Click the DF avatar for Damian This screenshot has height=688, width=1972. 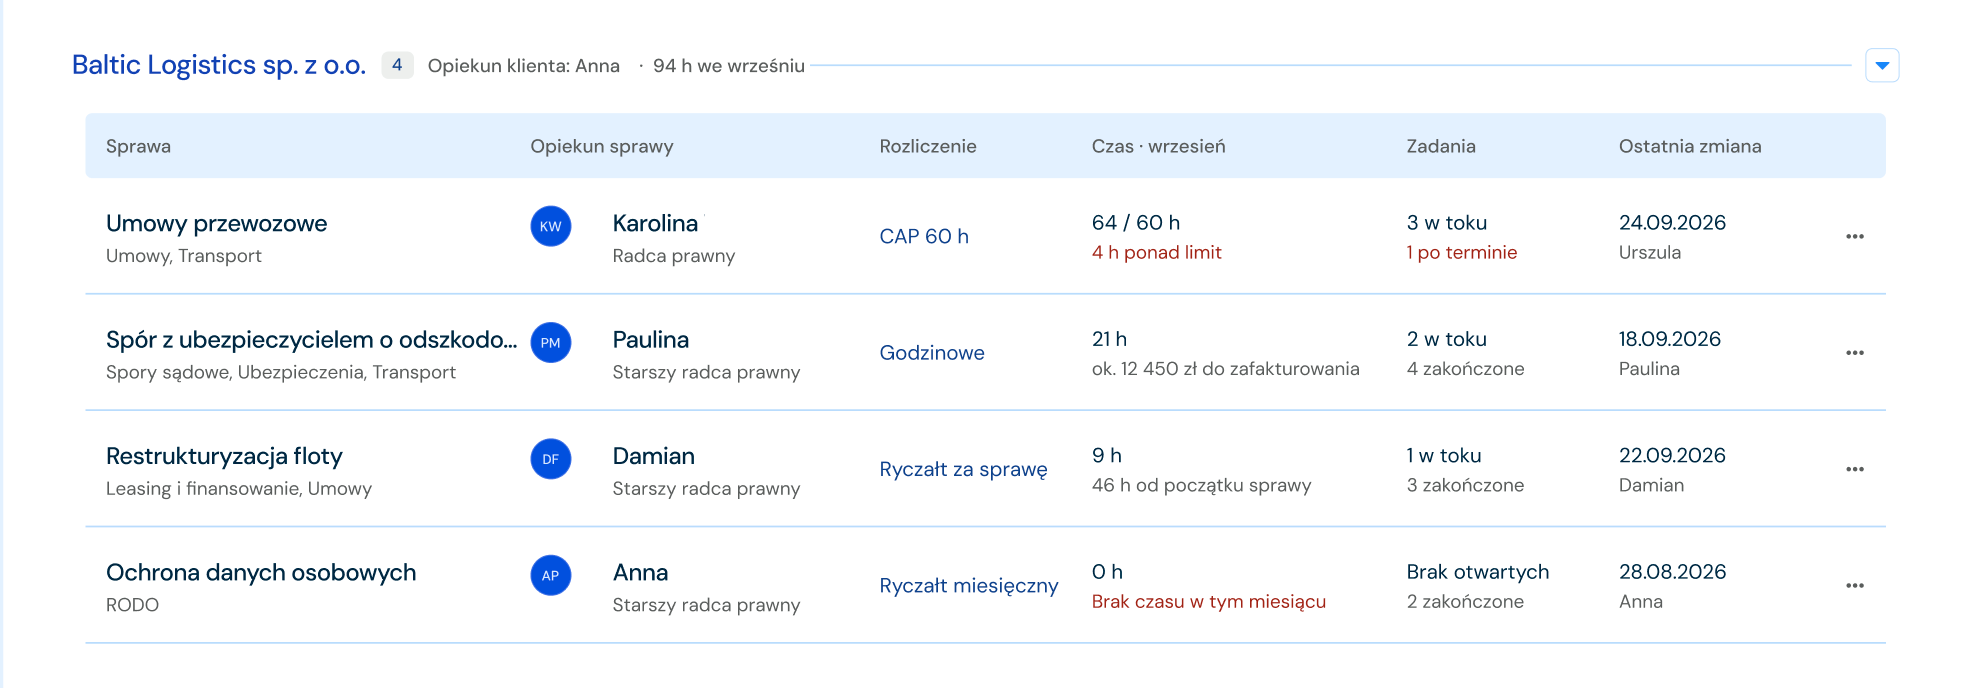pyautogui.click(x=551, y=459)
